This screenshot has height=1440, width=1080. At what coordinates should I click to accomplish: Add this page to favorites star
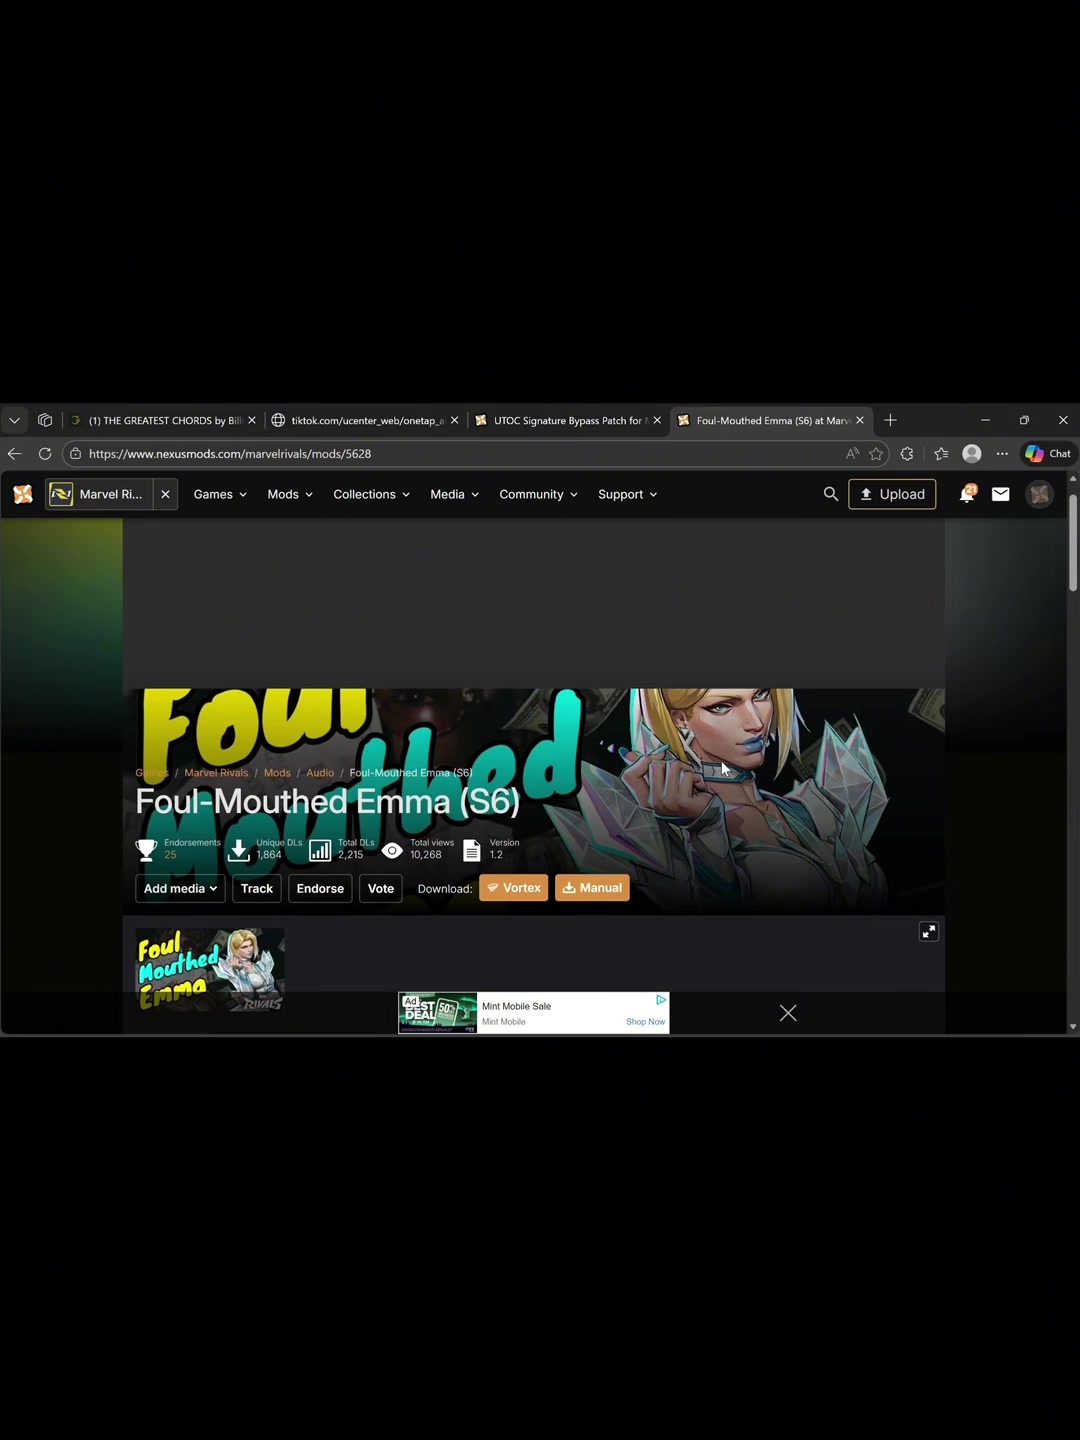click(876, 454)
